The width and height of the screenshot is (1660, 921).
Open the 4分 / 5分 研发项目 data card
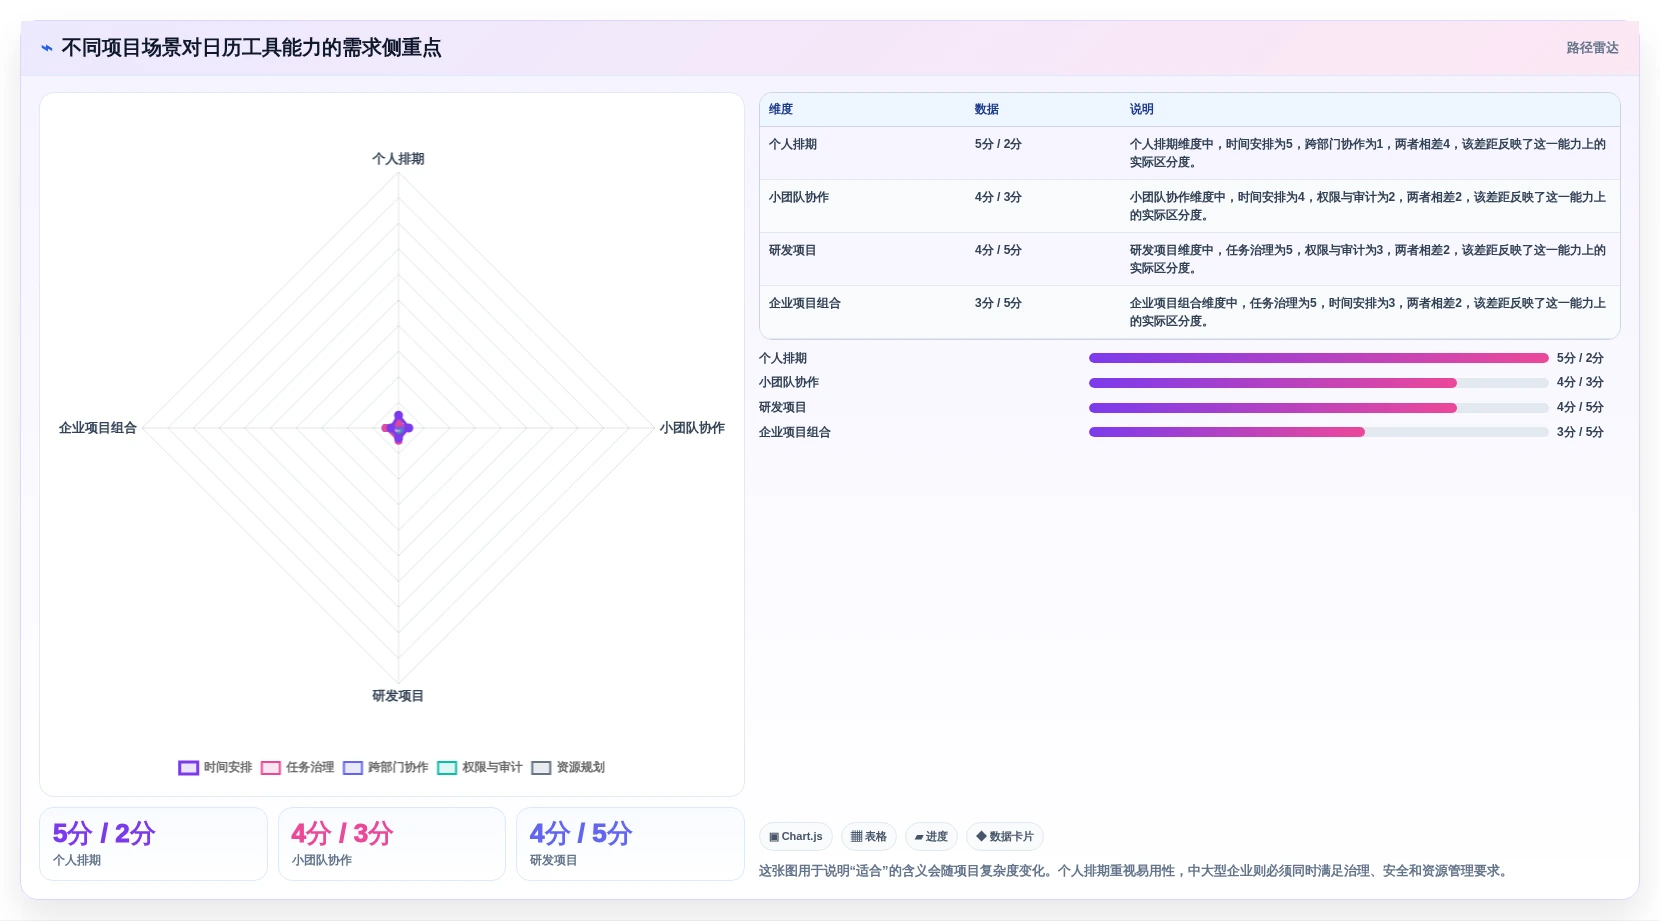(630, 844)
